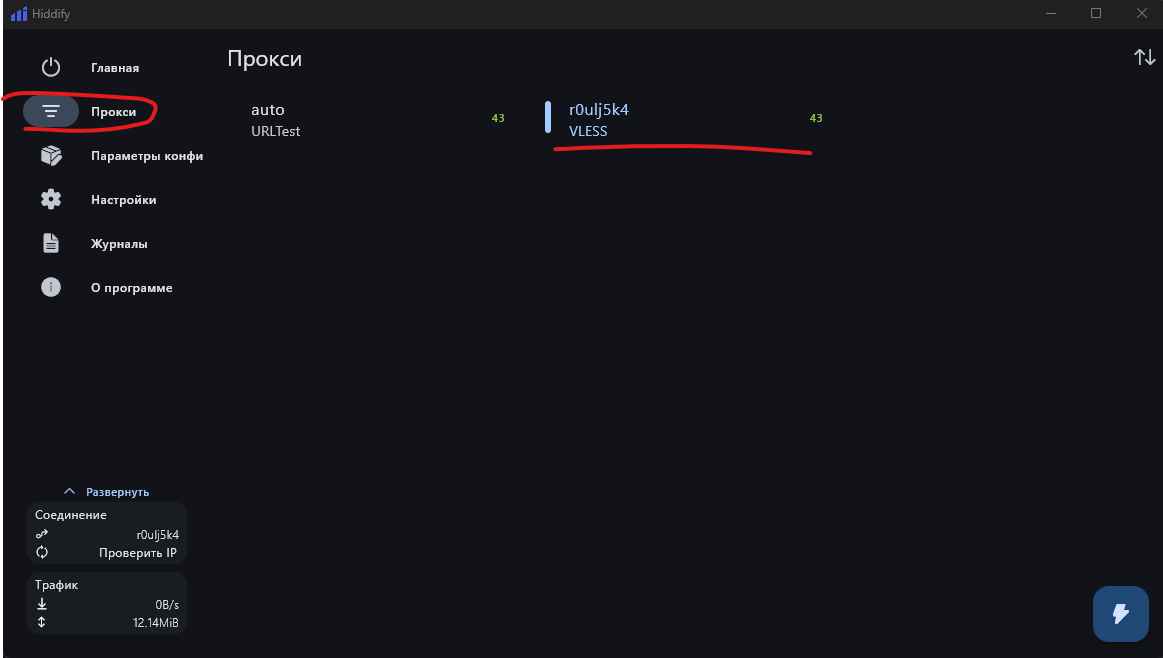Go to the Главная menu item
The width and height of the screenshot is (1163, 658).
115,68
